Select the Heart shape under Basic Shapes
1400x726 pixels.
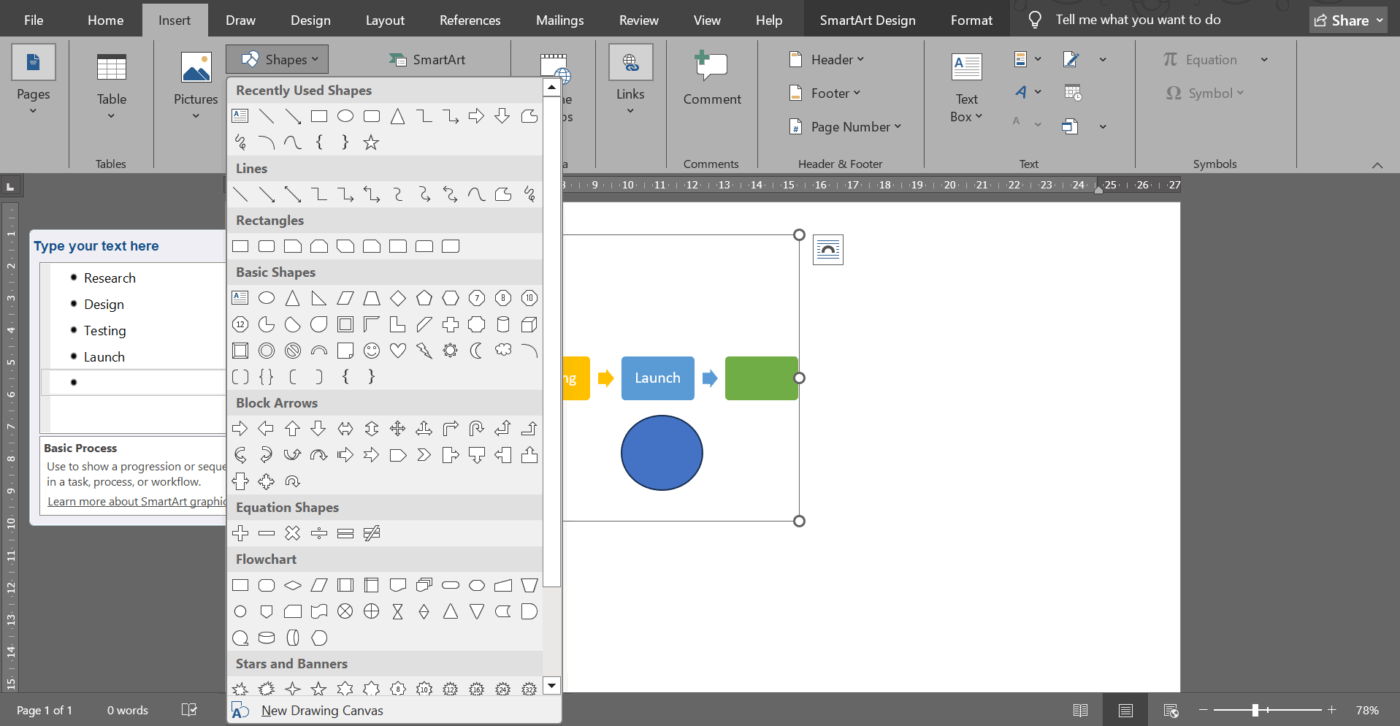point(397,350)
